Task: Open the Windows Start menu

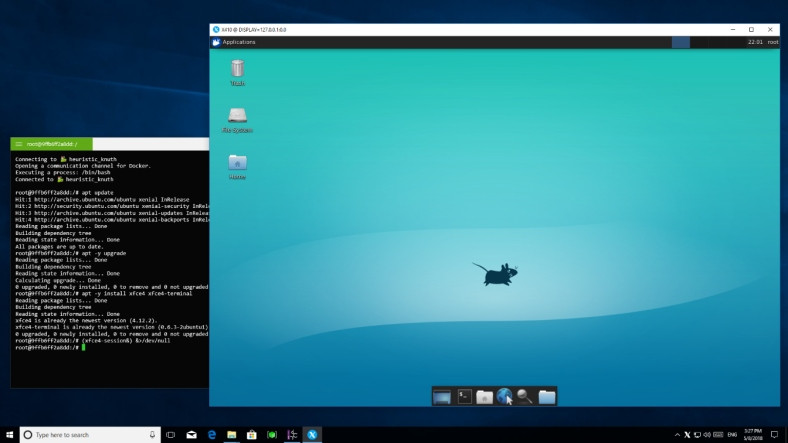Action: pyautogui.click(x=10, y=434)
